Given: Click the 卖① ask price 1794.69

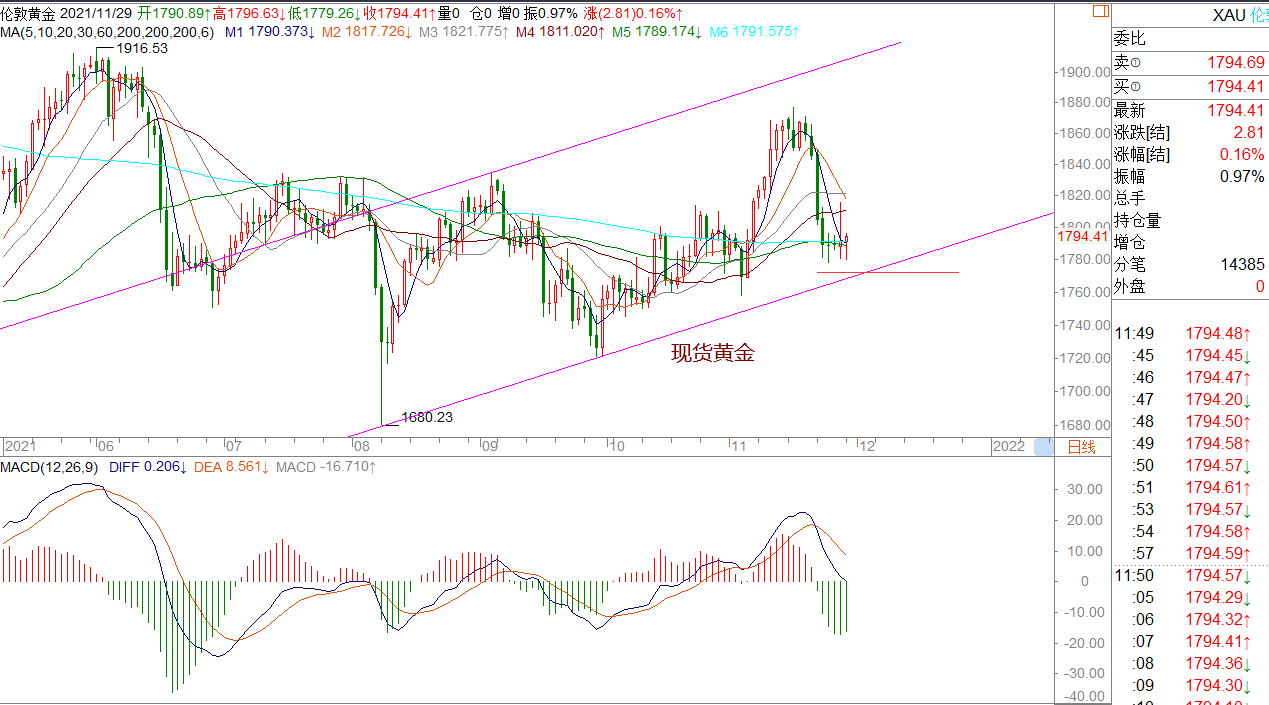Looking at the screenshot, I should (1235, 63).
